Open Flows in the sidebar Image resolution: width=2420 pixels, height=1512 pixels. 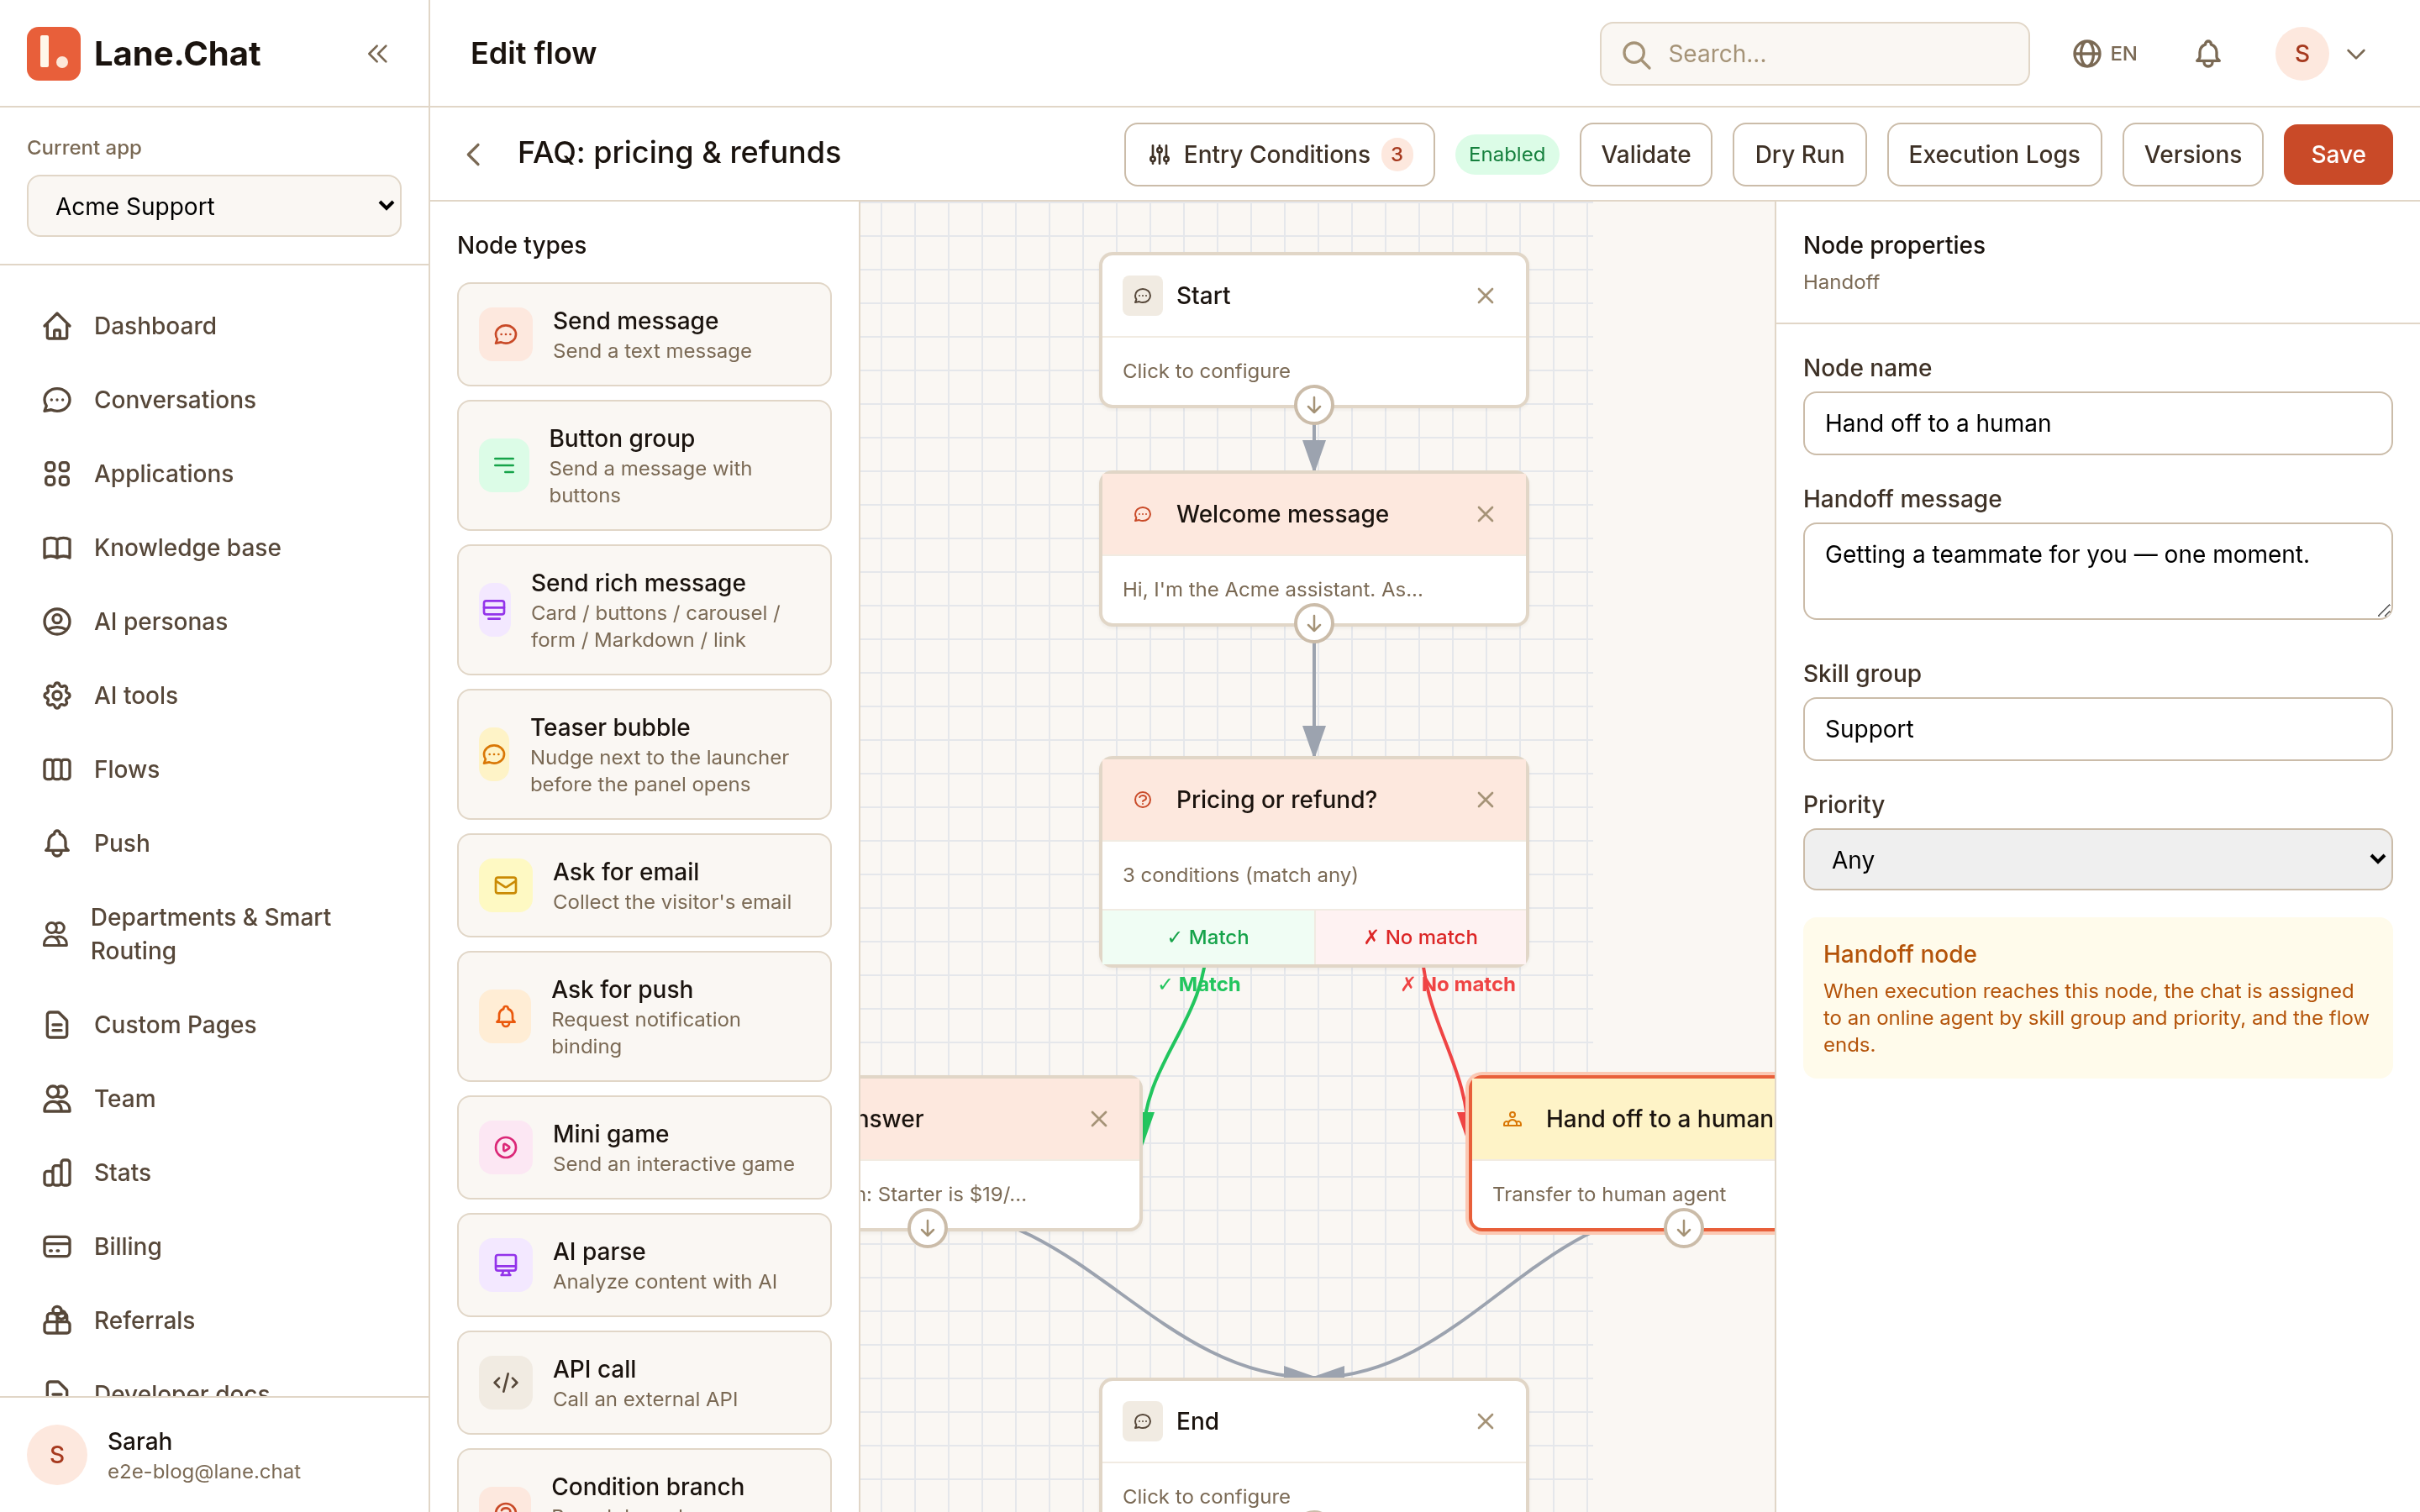(x=215, y=769)
